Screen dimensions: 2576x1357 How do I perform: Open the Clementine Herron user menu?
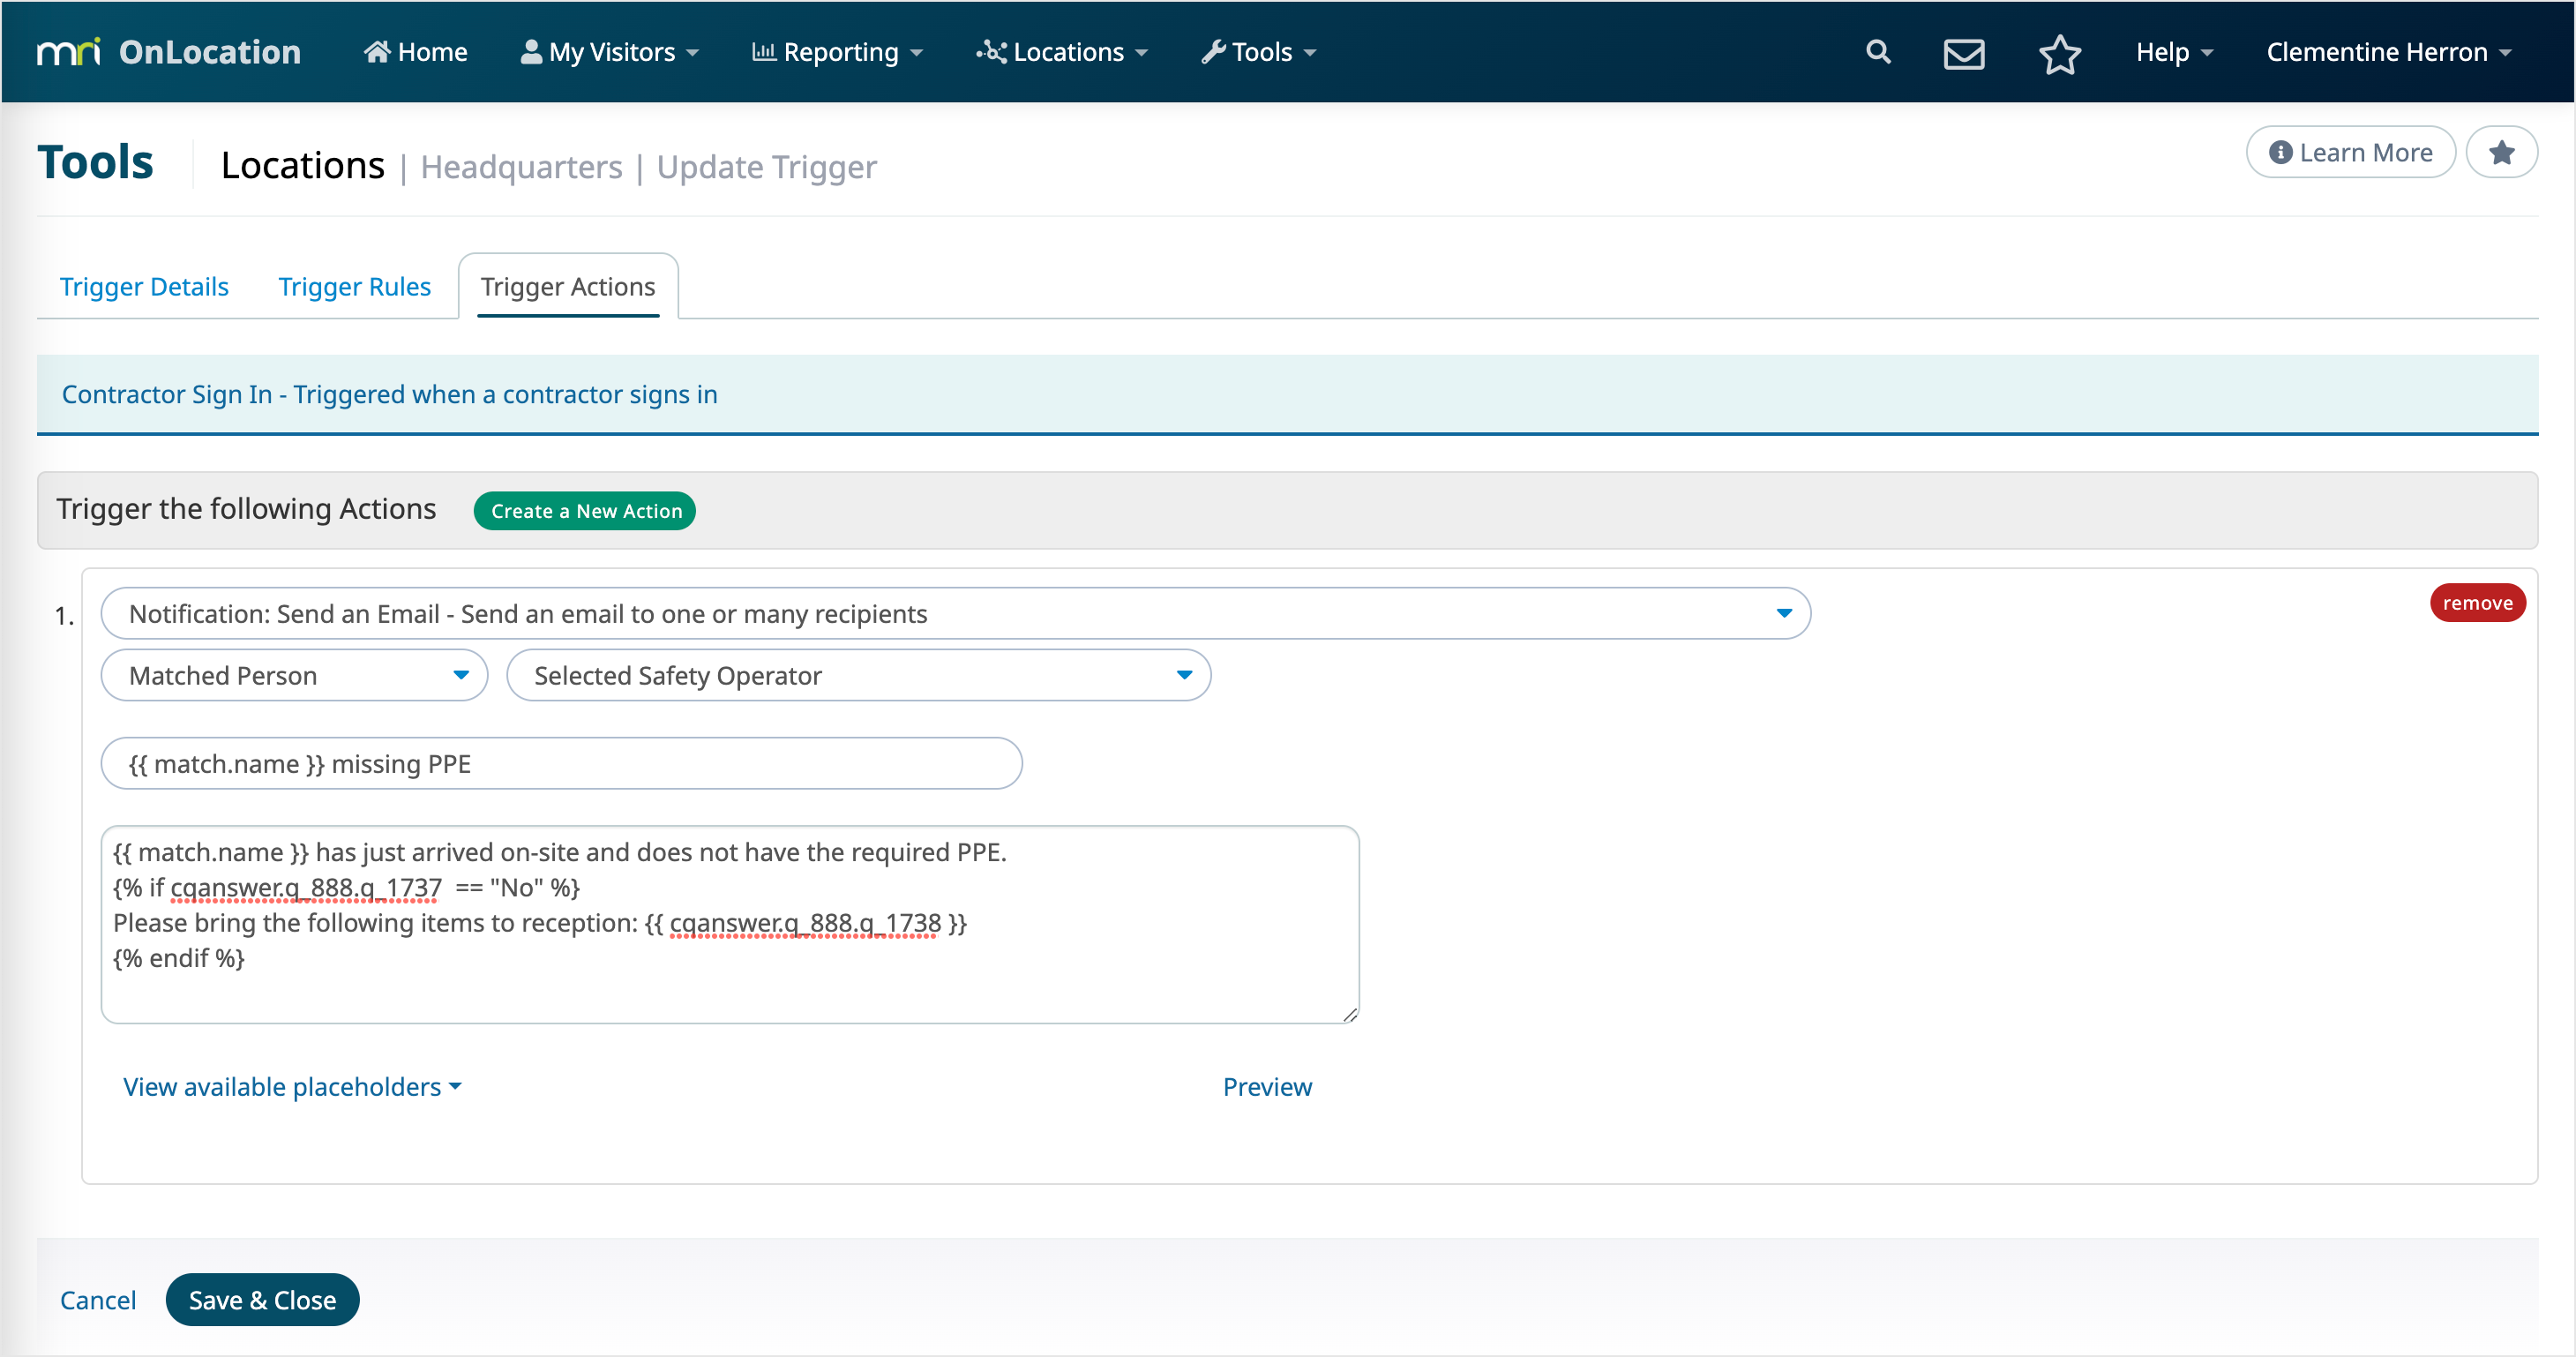(x=2388, y=52)
